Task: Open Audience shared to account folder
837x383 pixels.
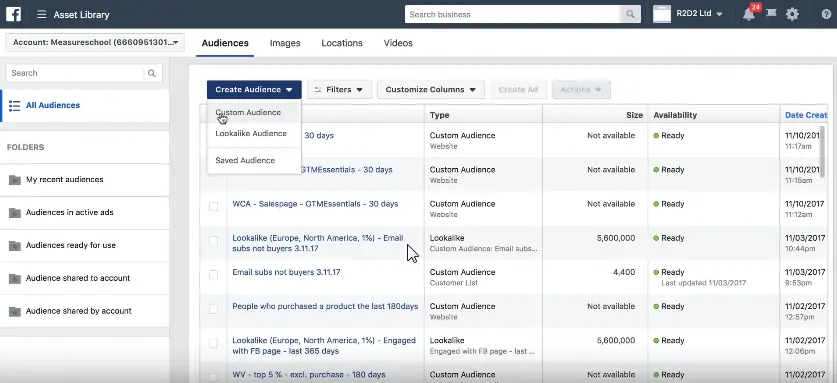Action: point(85,278)
